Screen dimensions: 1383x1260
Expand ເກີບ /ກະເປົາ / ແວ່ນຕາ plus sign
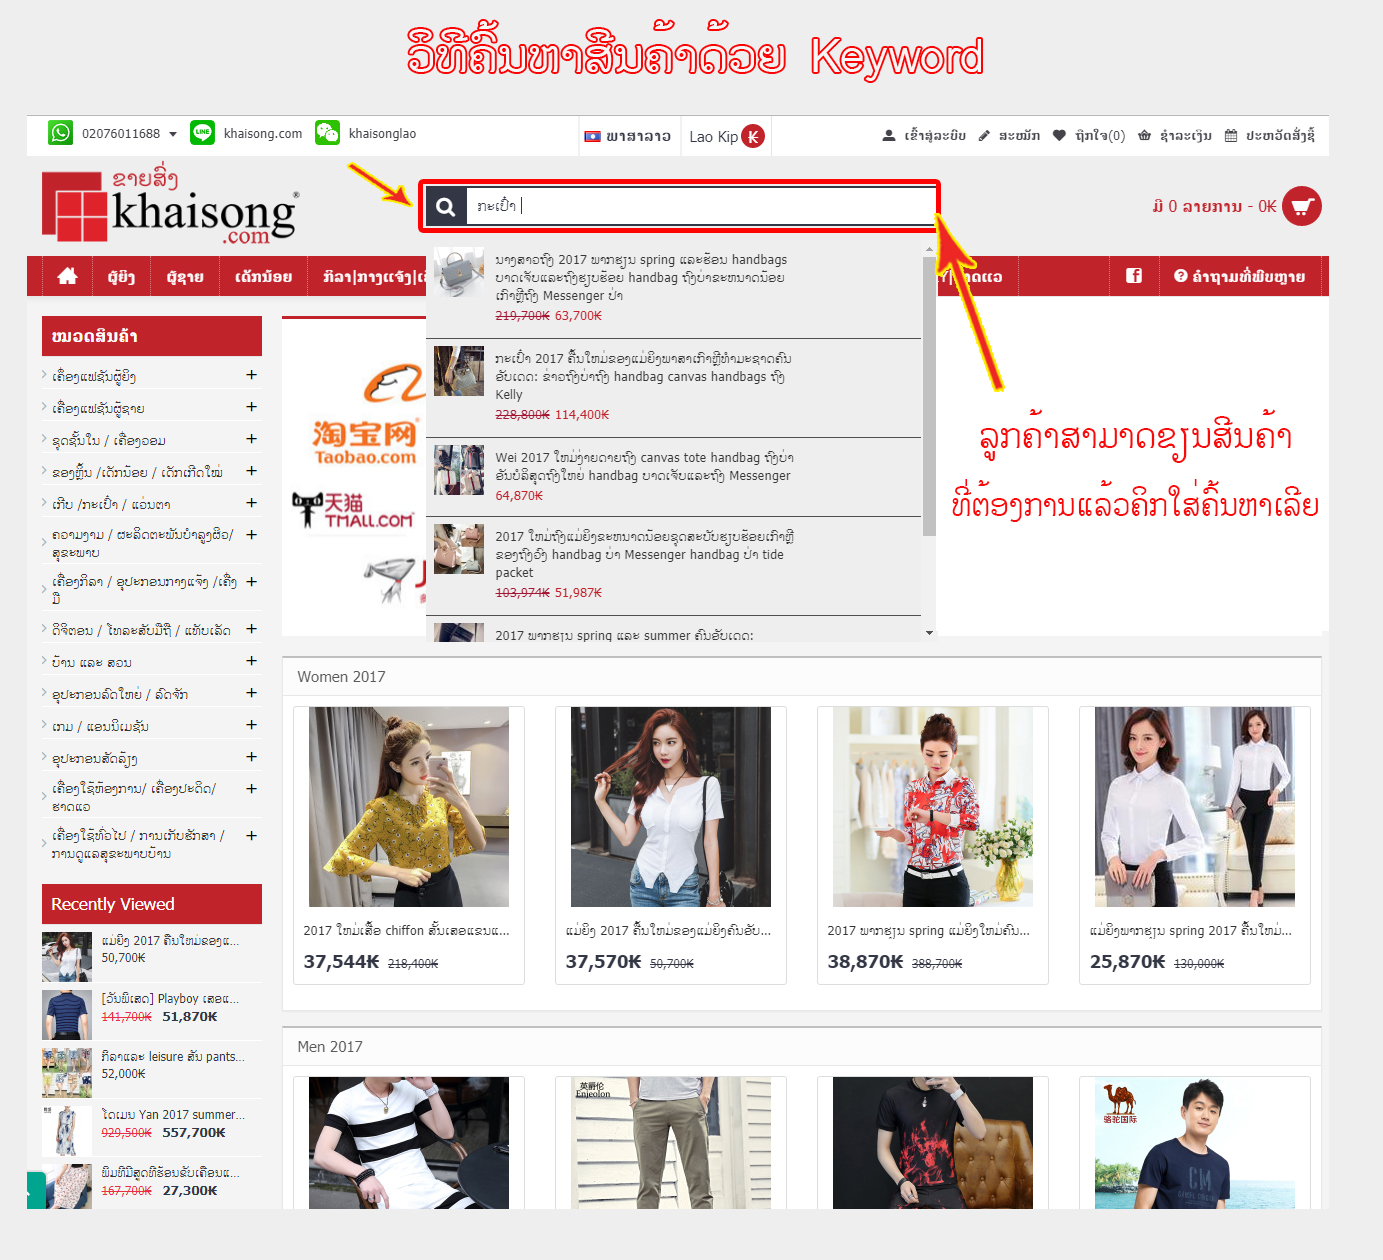point(251,503)
